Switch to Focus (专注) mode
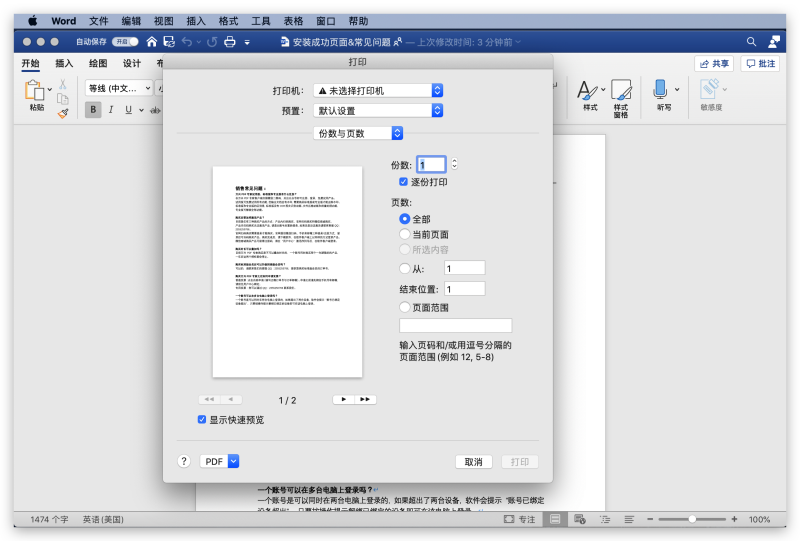Image resolution: width=800 pixels, height=541 pixels. click(519, 519)
